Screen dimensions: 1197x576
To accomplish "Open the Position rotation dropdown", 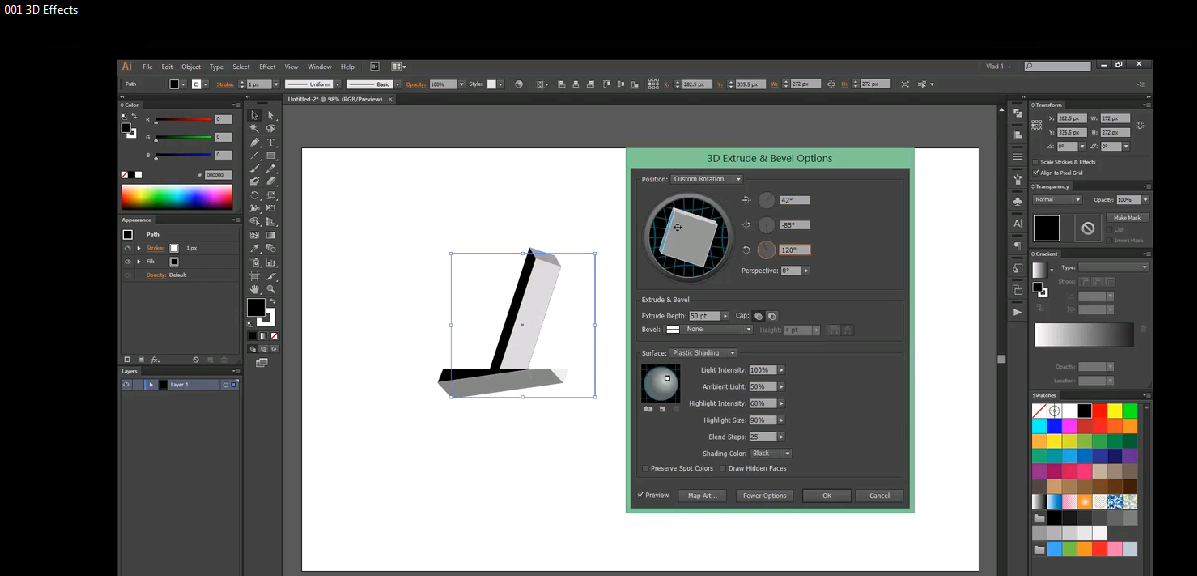I will [706, 179].
